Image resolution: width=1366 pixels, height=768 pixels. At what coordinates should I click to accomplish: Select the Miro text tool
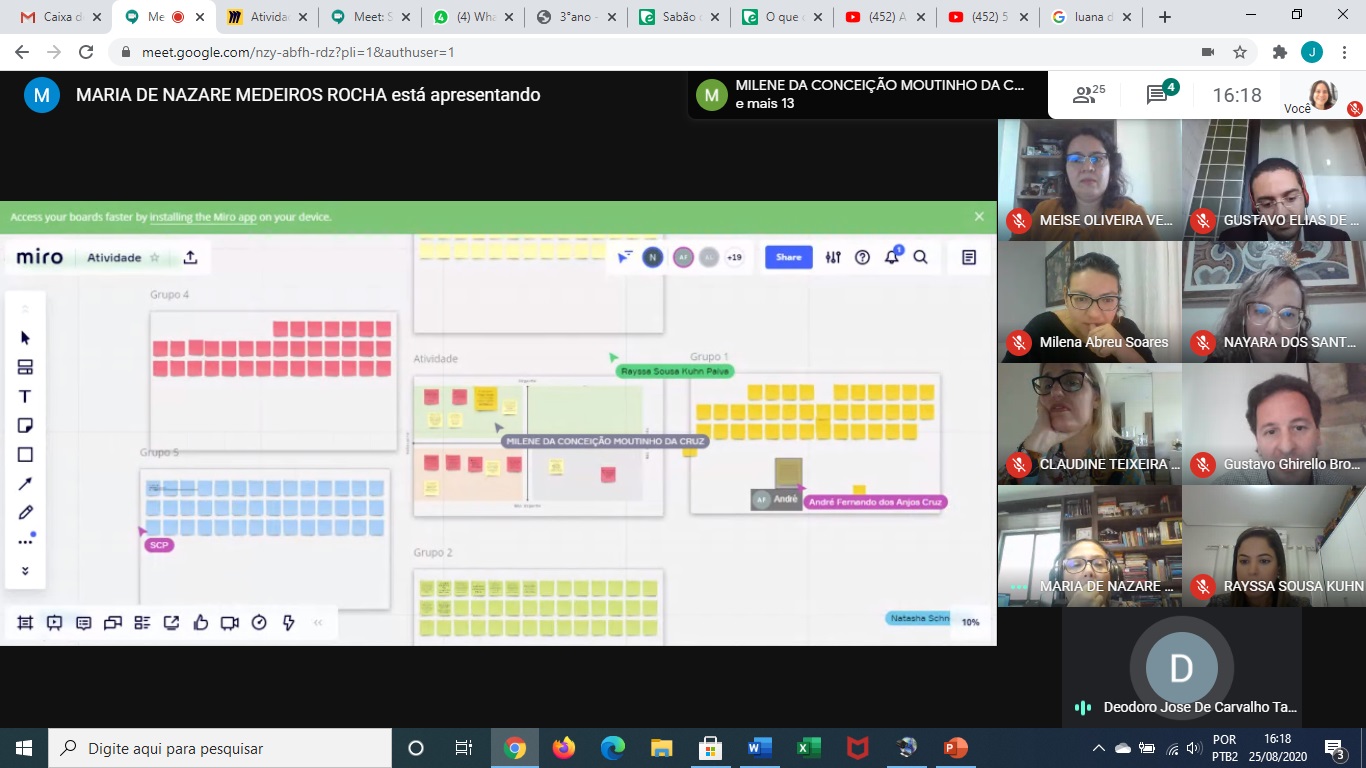25,397
